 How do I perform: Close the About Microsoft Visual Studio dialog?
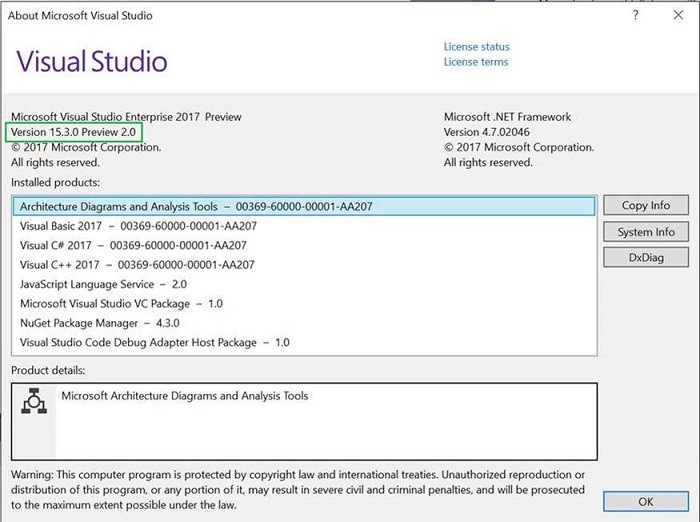coord(678,15)
